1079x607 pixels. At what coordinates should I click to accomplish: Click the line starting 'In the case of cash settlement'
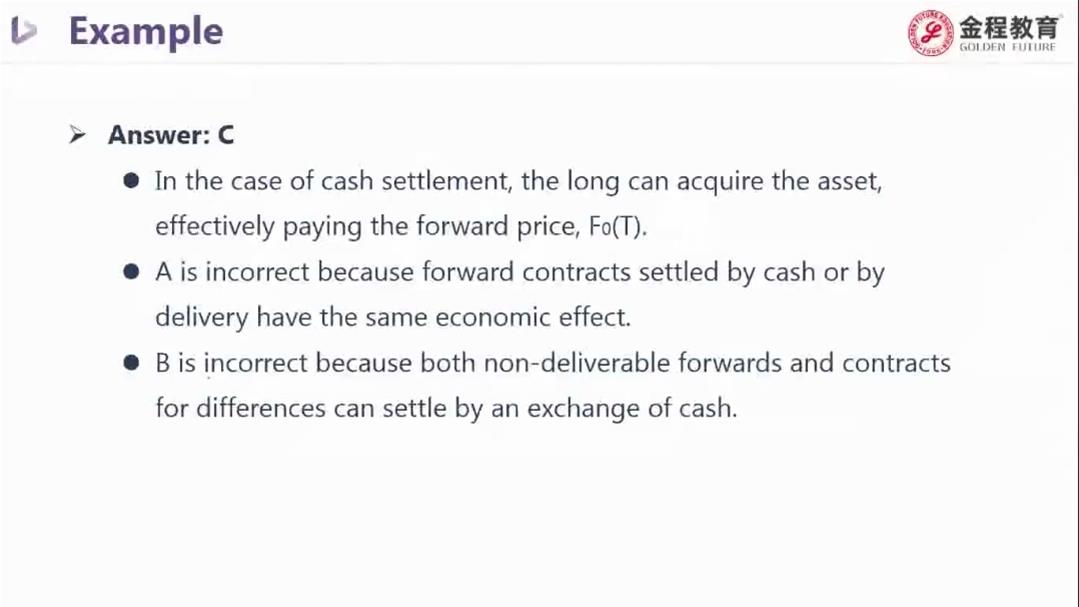coord(518,182)
